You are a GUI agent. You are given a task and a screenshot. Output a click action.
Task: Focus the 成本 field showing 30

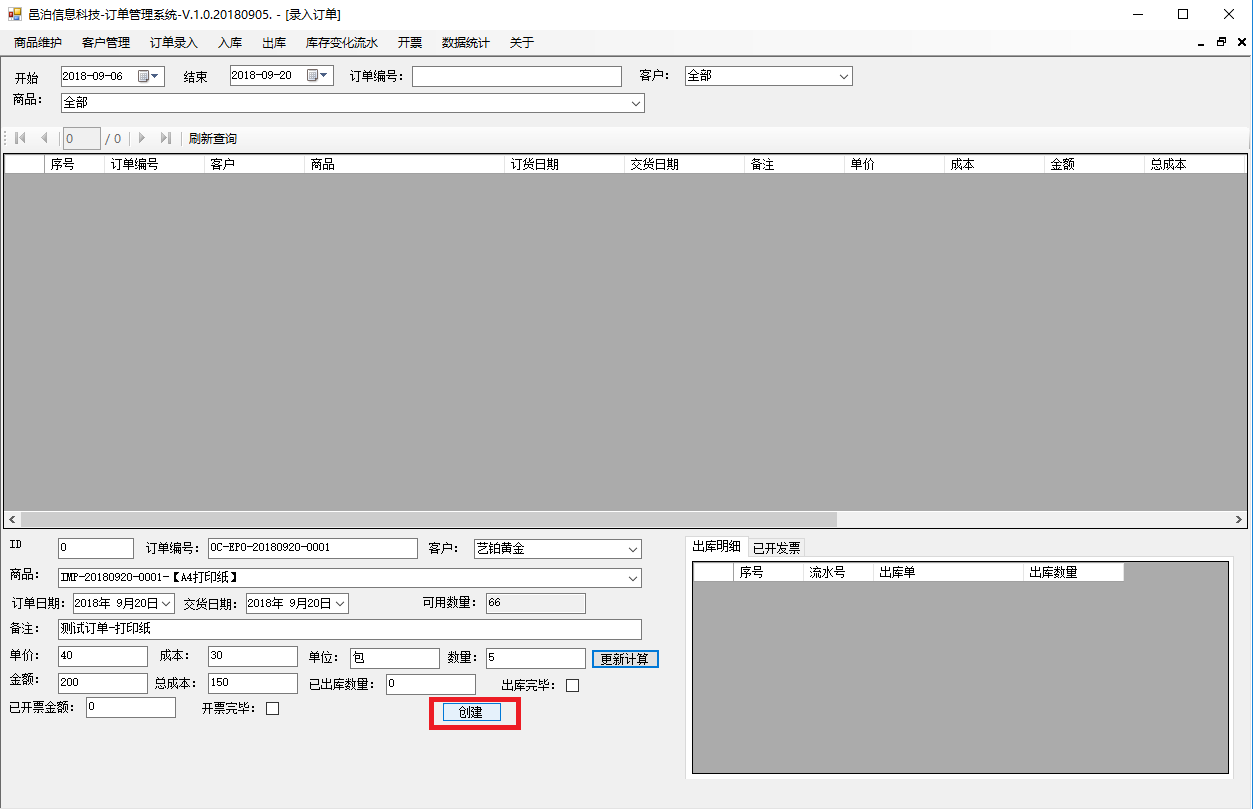tap(253, 656)
